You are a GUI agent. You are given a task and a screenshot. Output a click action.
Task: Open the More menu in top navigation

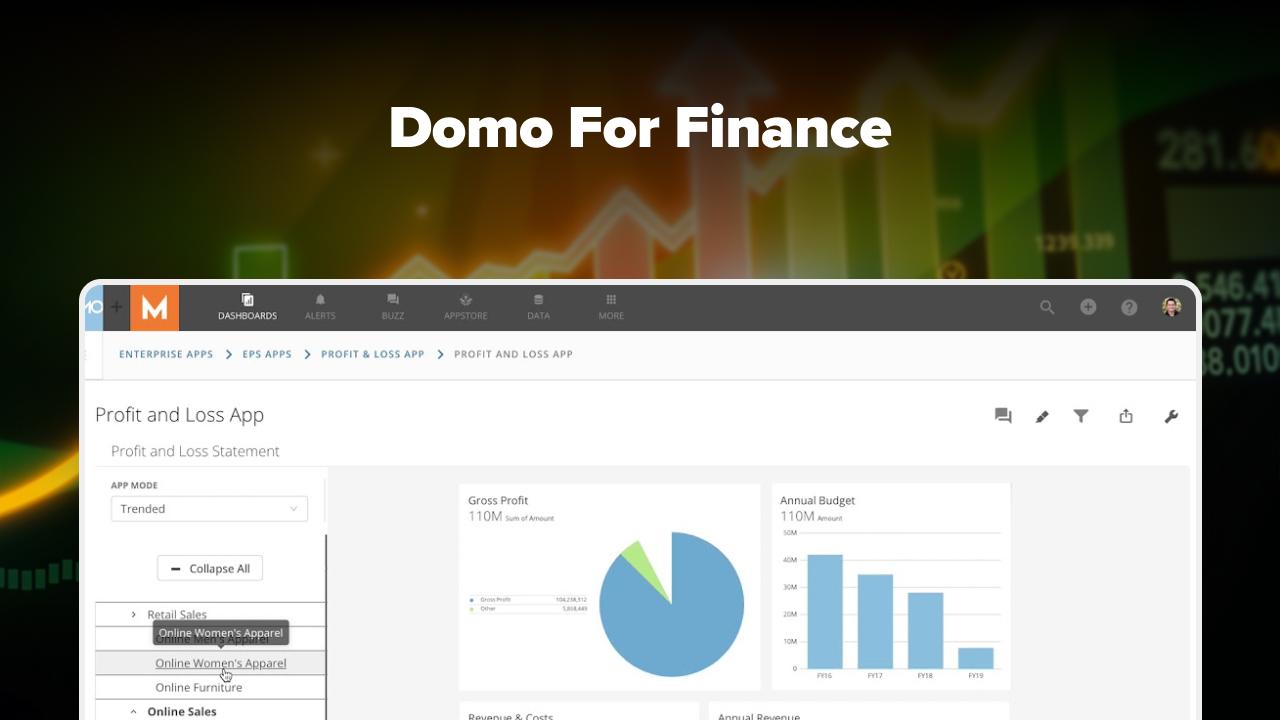pyautogui.click(x=610, y=305)
